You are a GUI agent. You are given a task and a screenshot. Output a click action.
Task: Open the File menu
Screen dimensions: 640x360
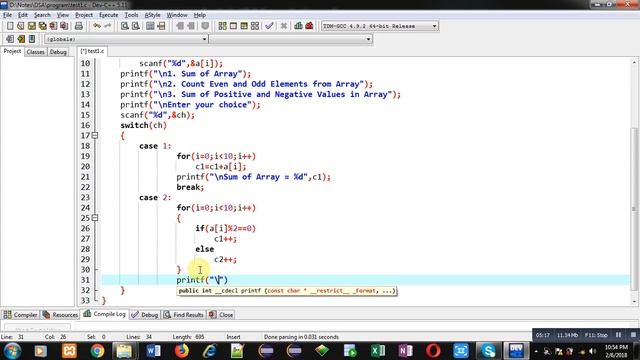(7, 15)
